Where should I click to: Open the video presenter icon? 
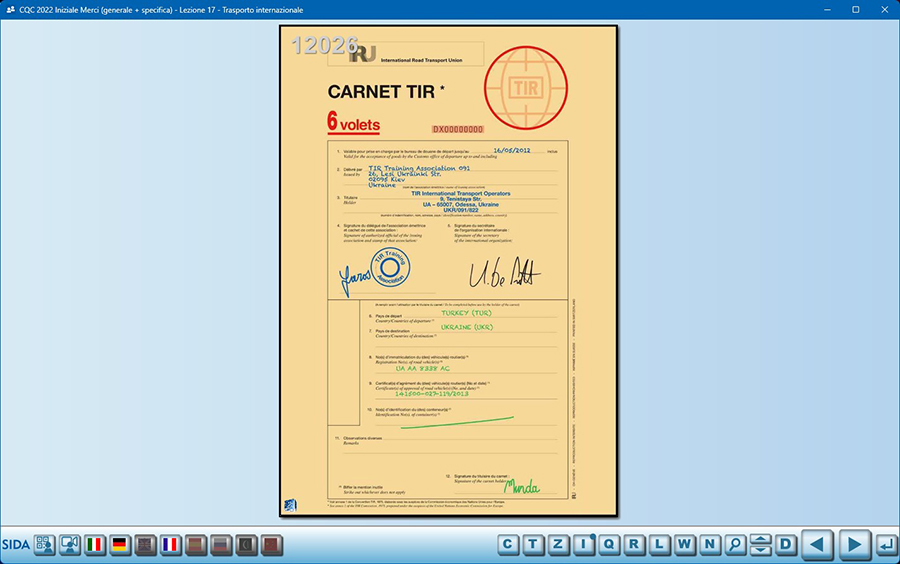[70, 545]
